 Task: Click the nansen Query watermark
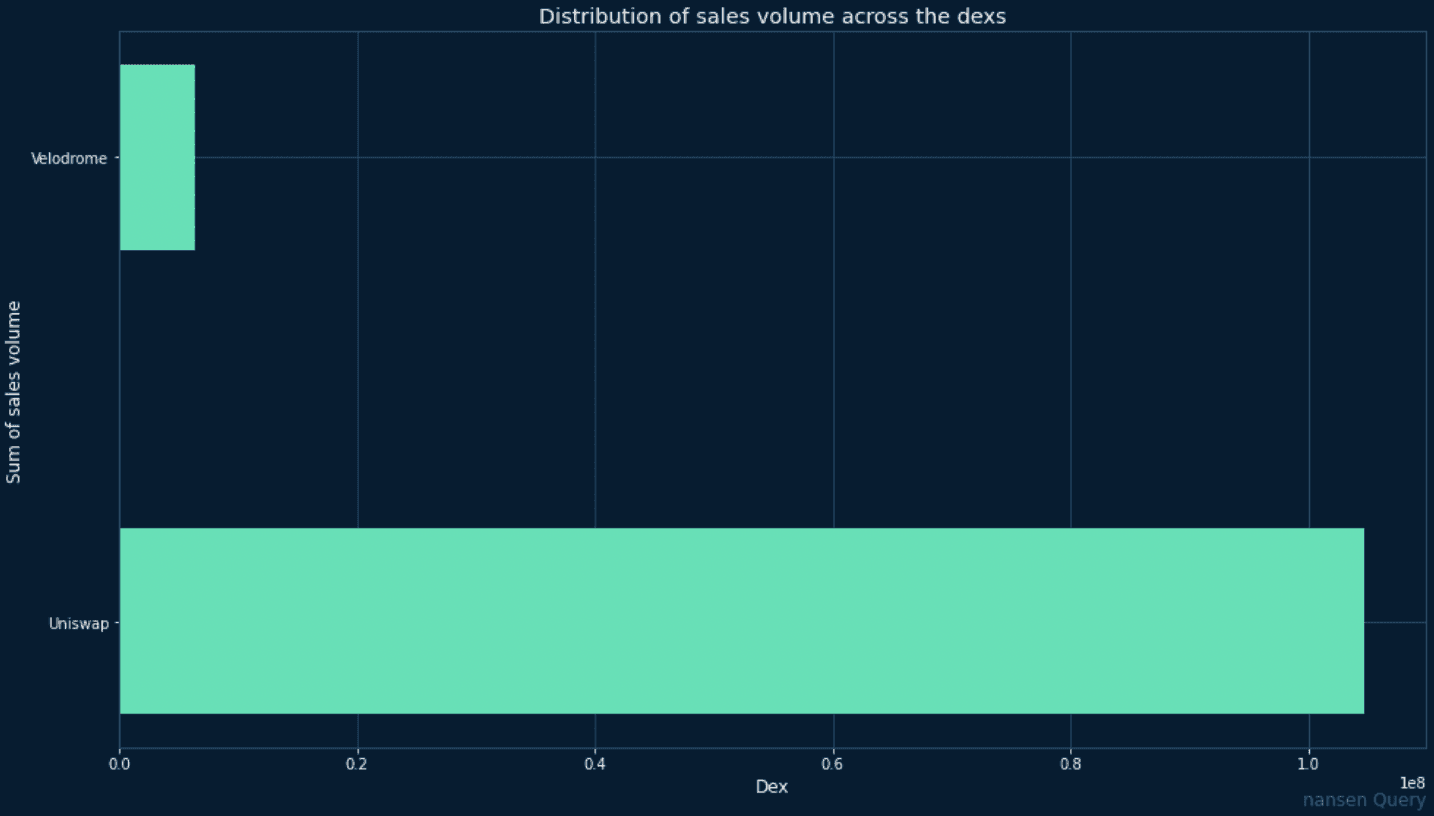click(x=1363, y=799)
